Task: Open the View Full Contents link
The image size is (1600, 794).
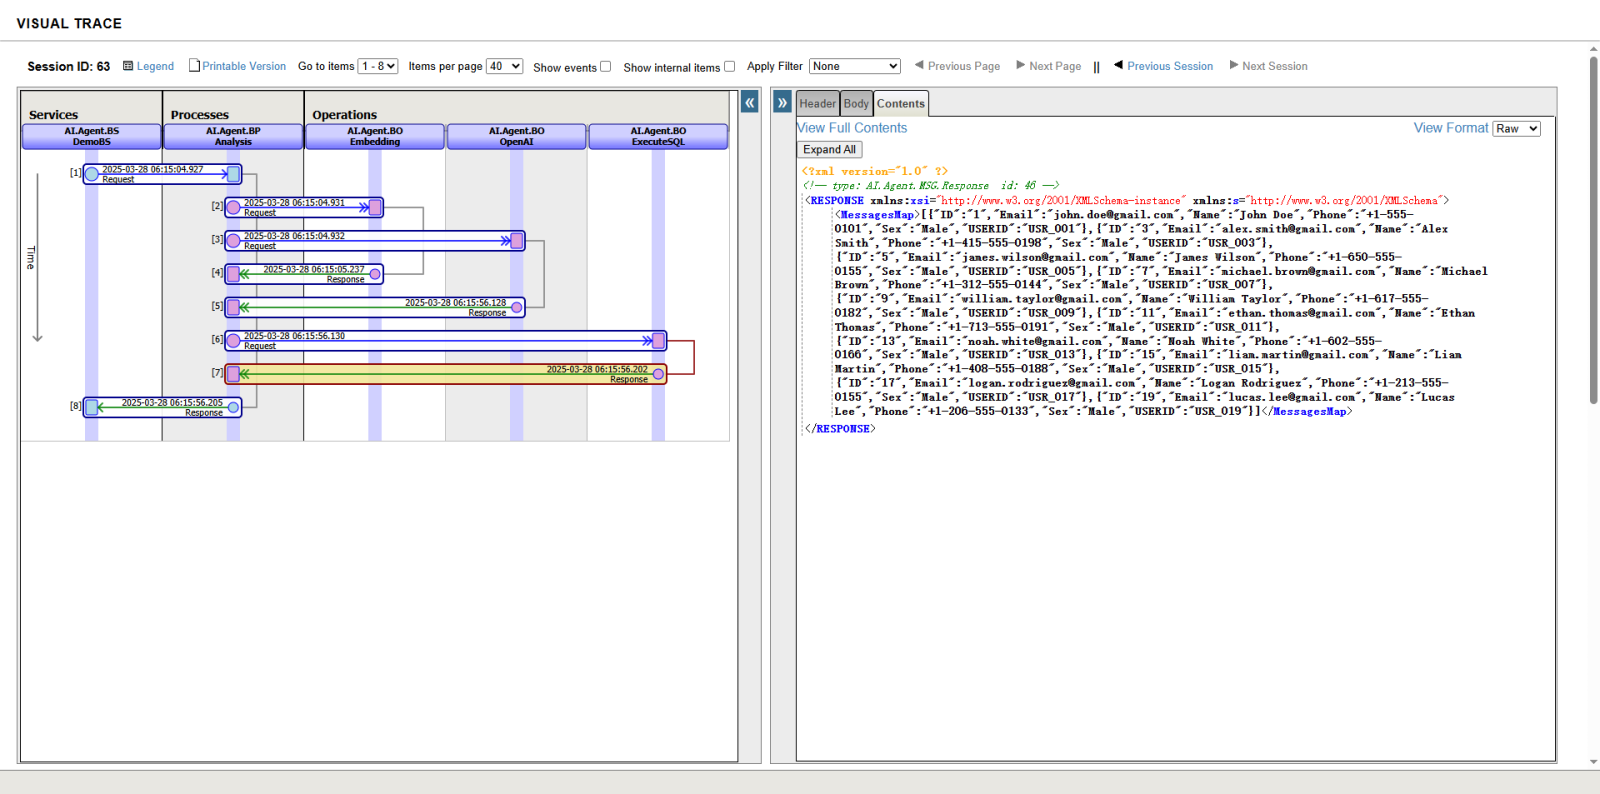Action: coord(852,128)
